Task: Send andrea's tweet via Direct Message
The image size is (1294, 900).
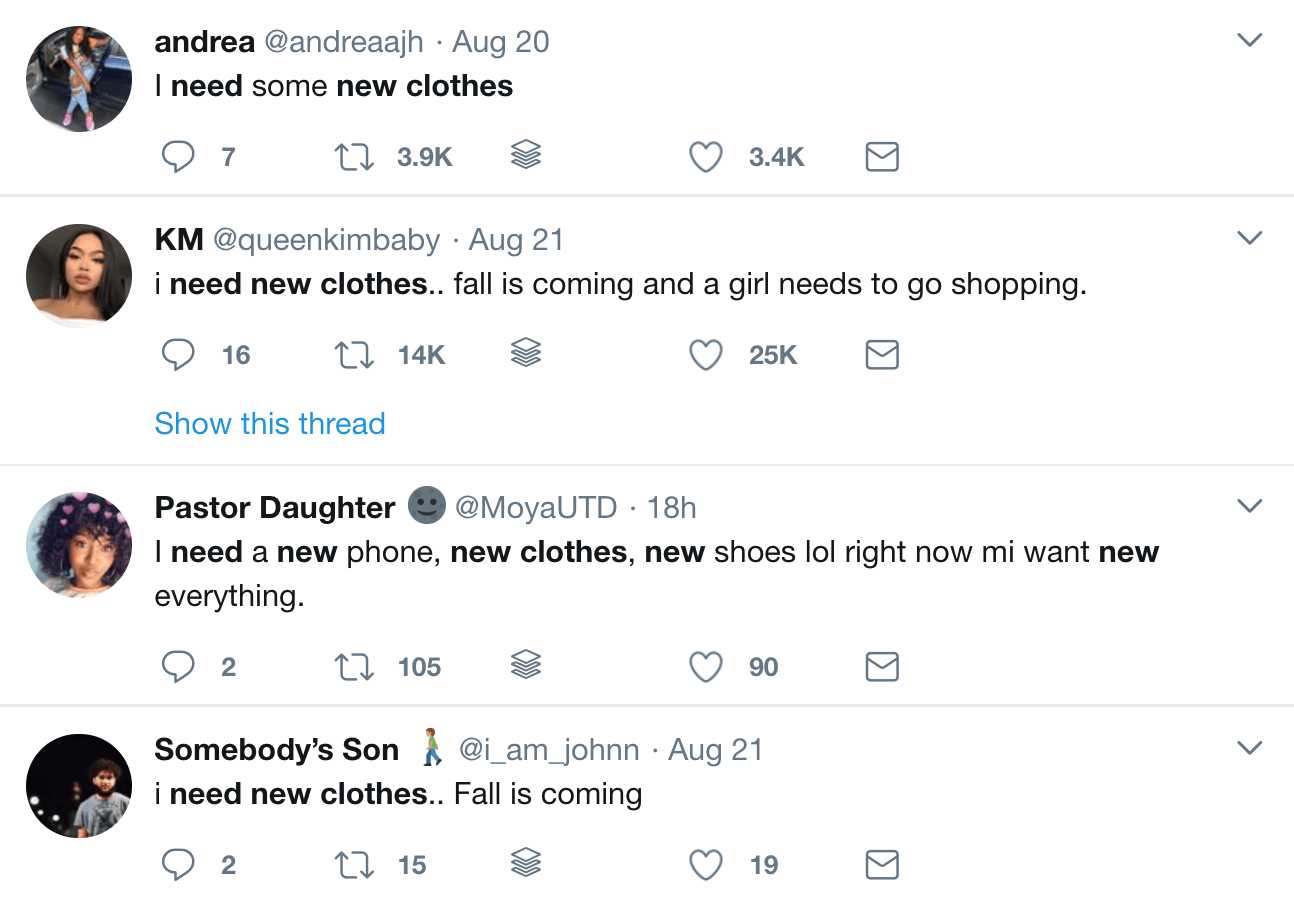Action: (x=881, y=156)
